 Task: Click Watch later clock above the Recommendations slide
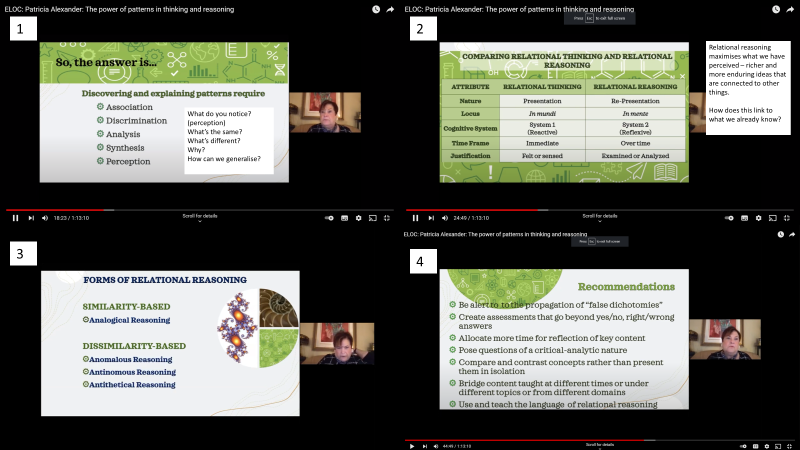click(781, 235)
